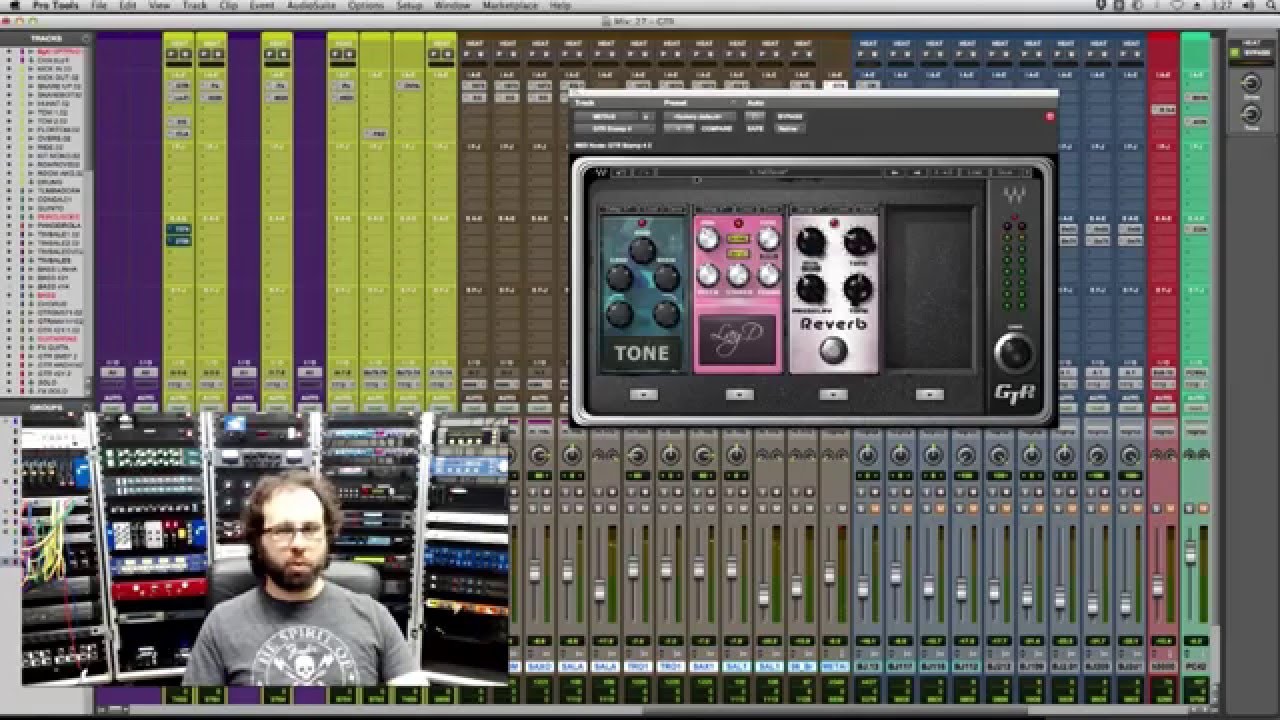Open the menu arrow below the Reverb pedal

click(x=833, y=395)
